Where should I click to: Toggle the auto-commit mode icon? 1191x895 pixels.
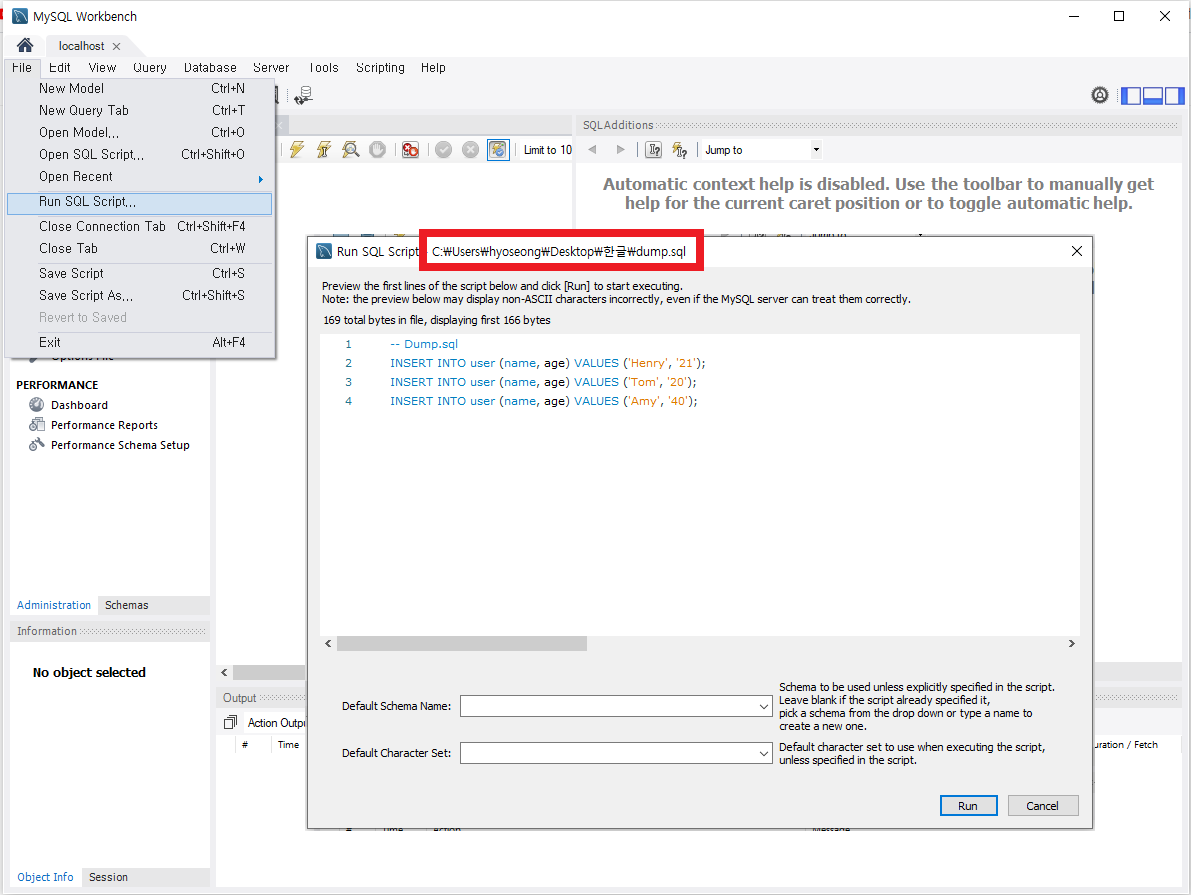(498, 150)
